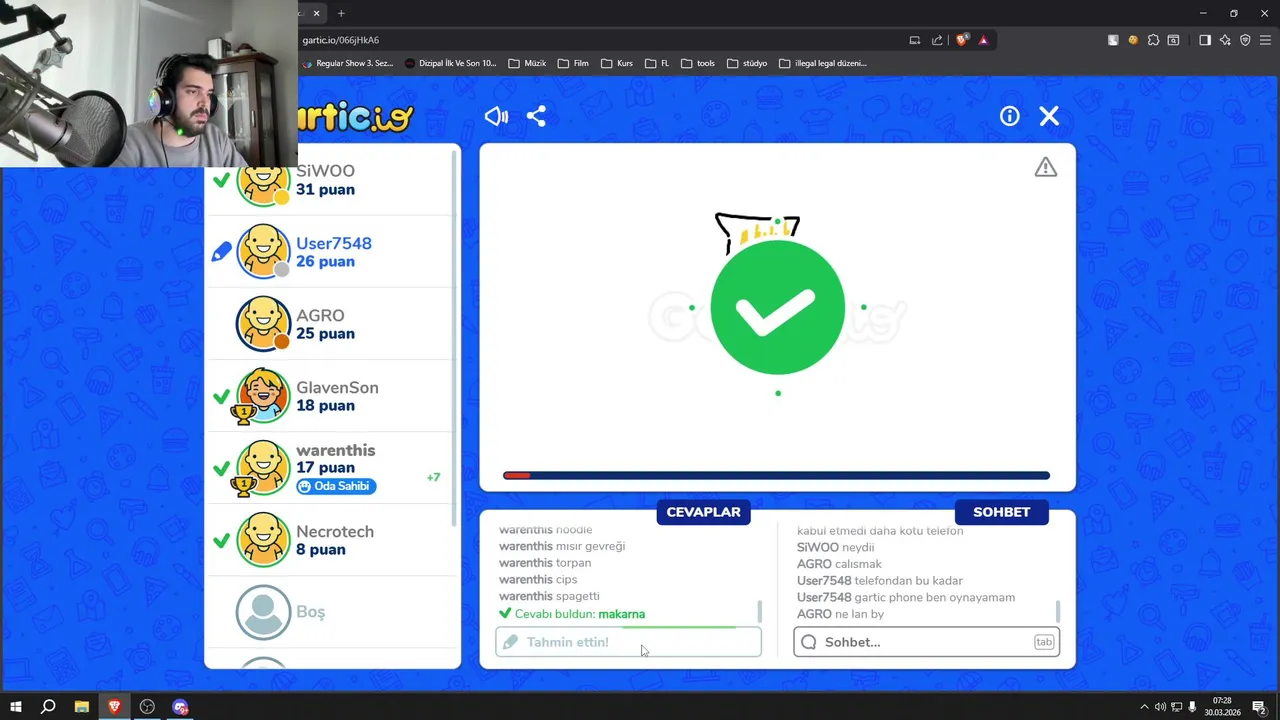
Task: Open the Film bookmark folder
Action: [573, 63]
